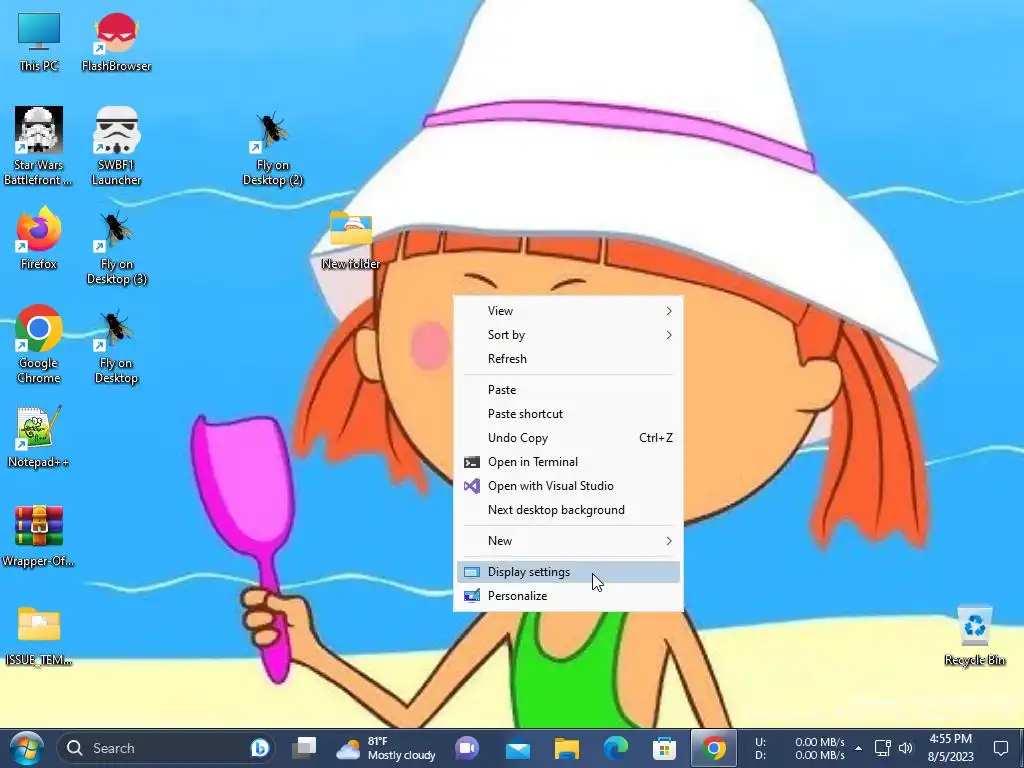Choose Open in Terminal
1024x768 pixels.
[568, 462]
